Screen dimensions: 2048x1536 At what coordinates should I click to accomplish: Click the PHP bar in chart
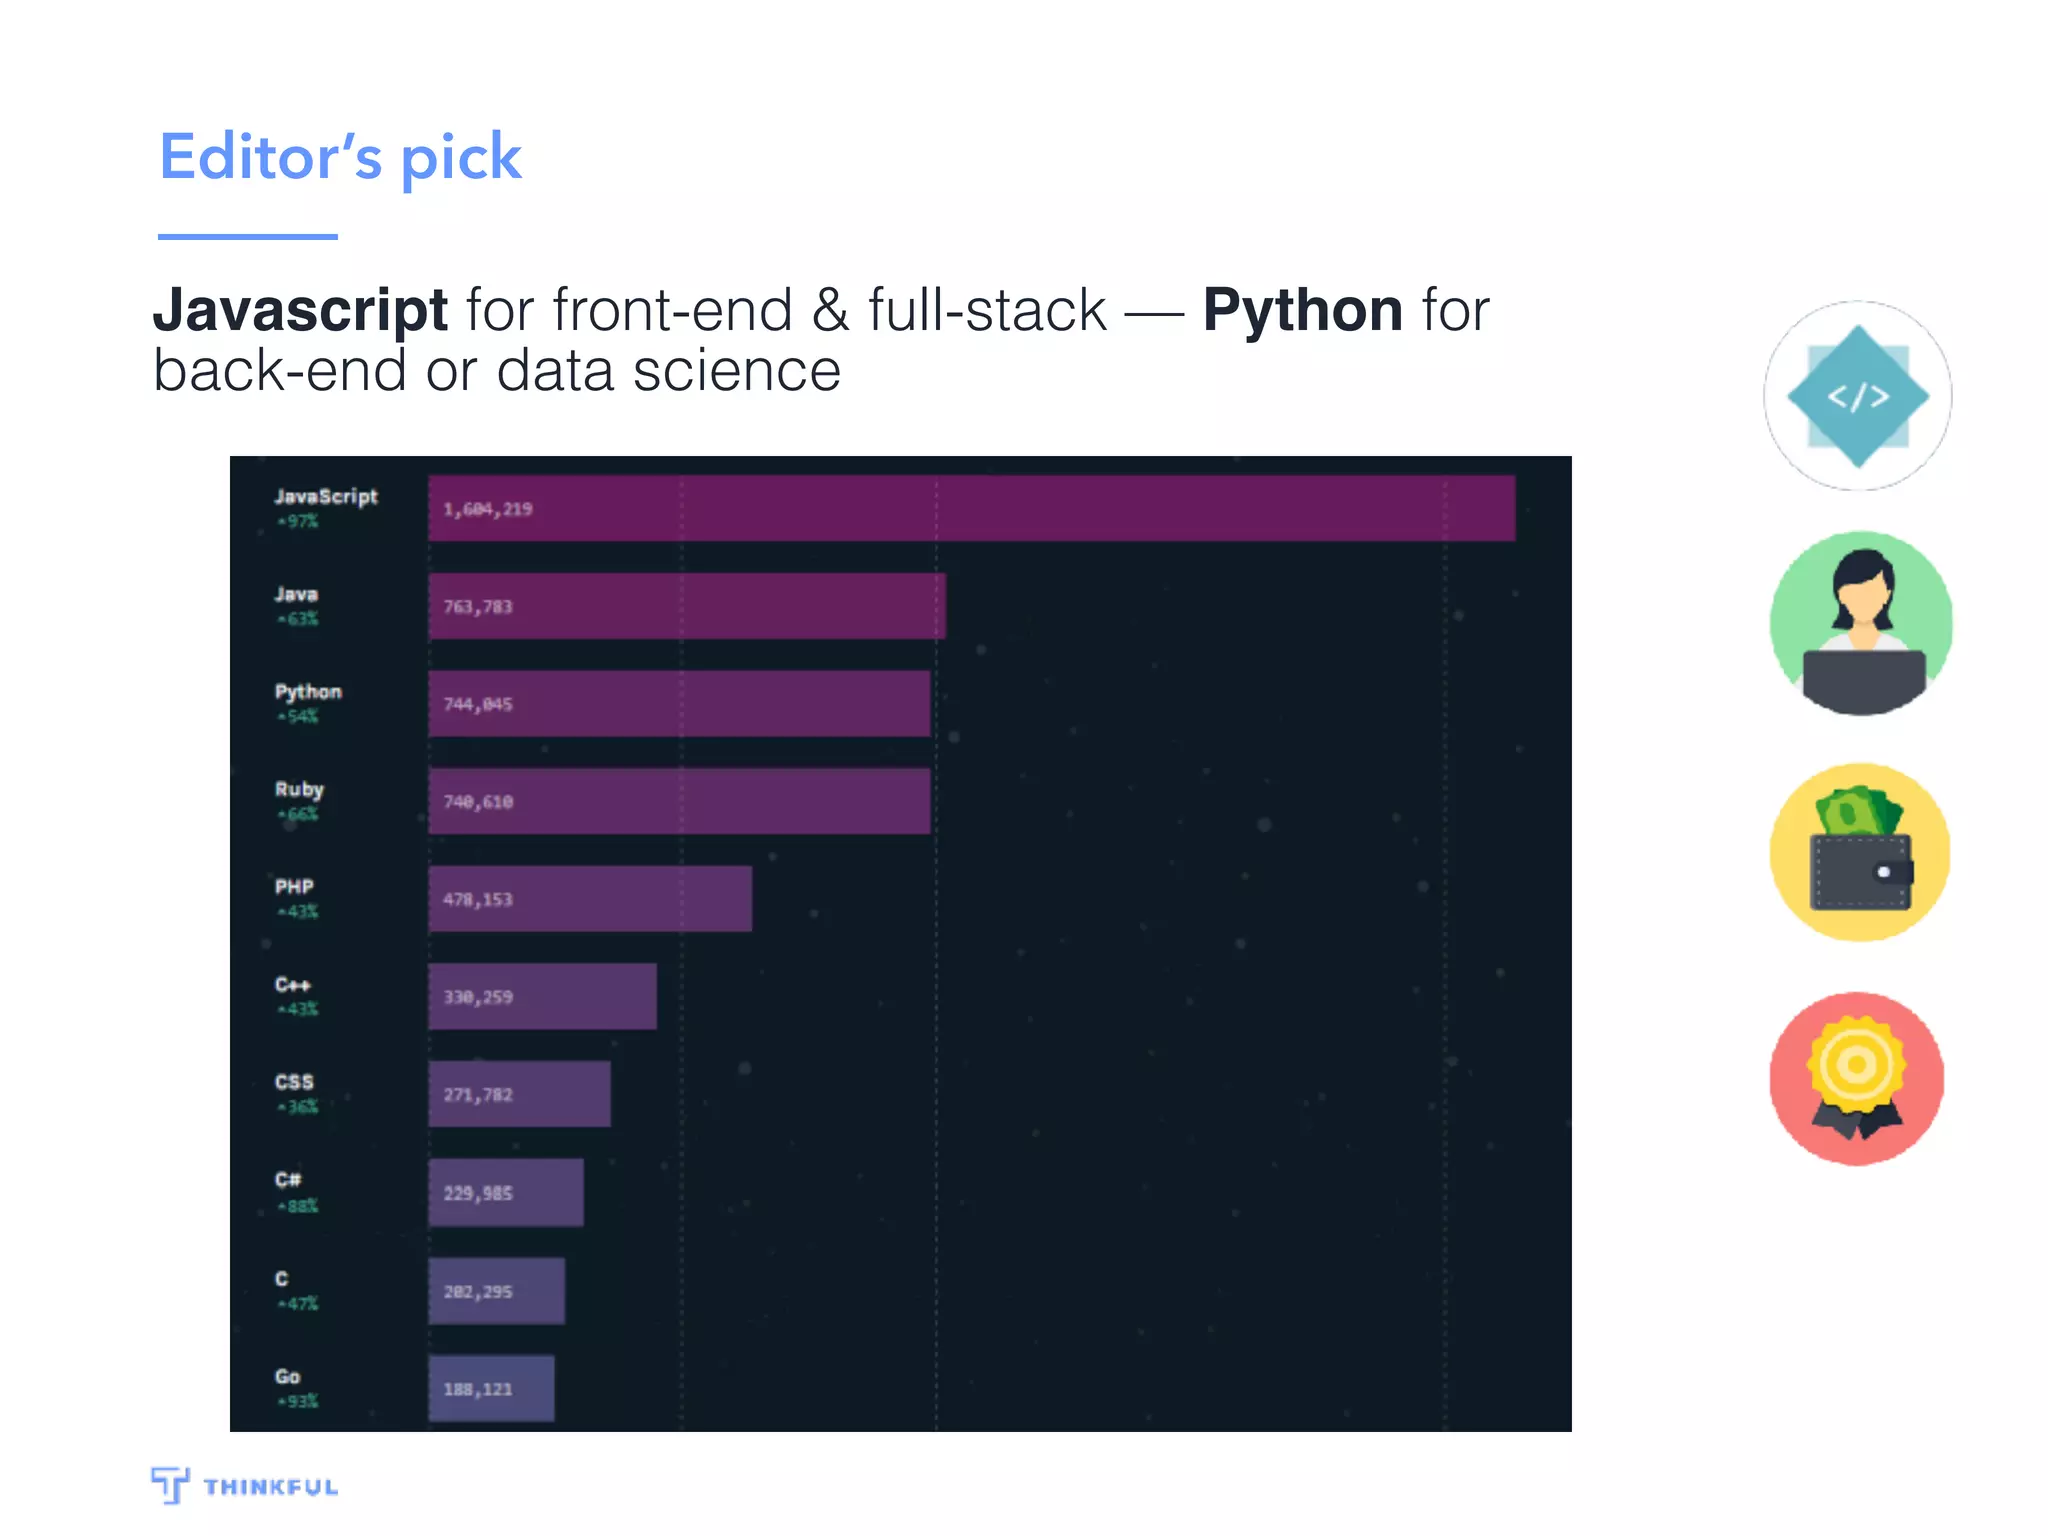click(x=590, y=899)
